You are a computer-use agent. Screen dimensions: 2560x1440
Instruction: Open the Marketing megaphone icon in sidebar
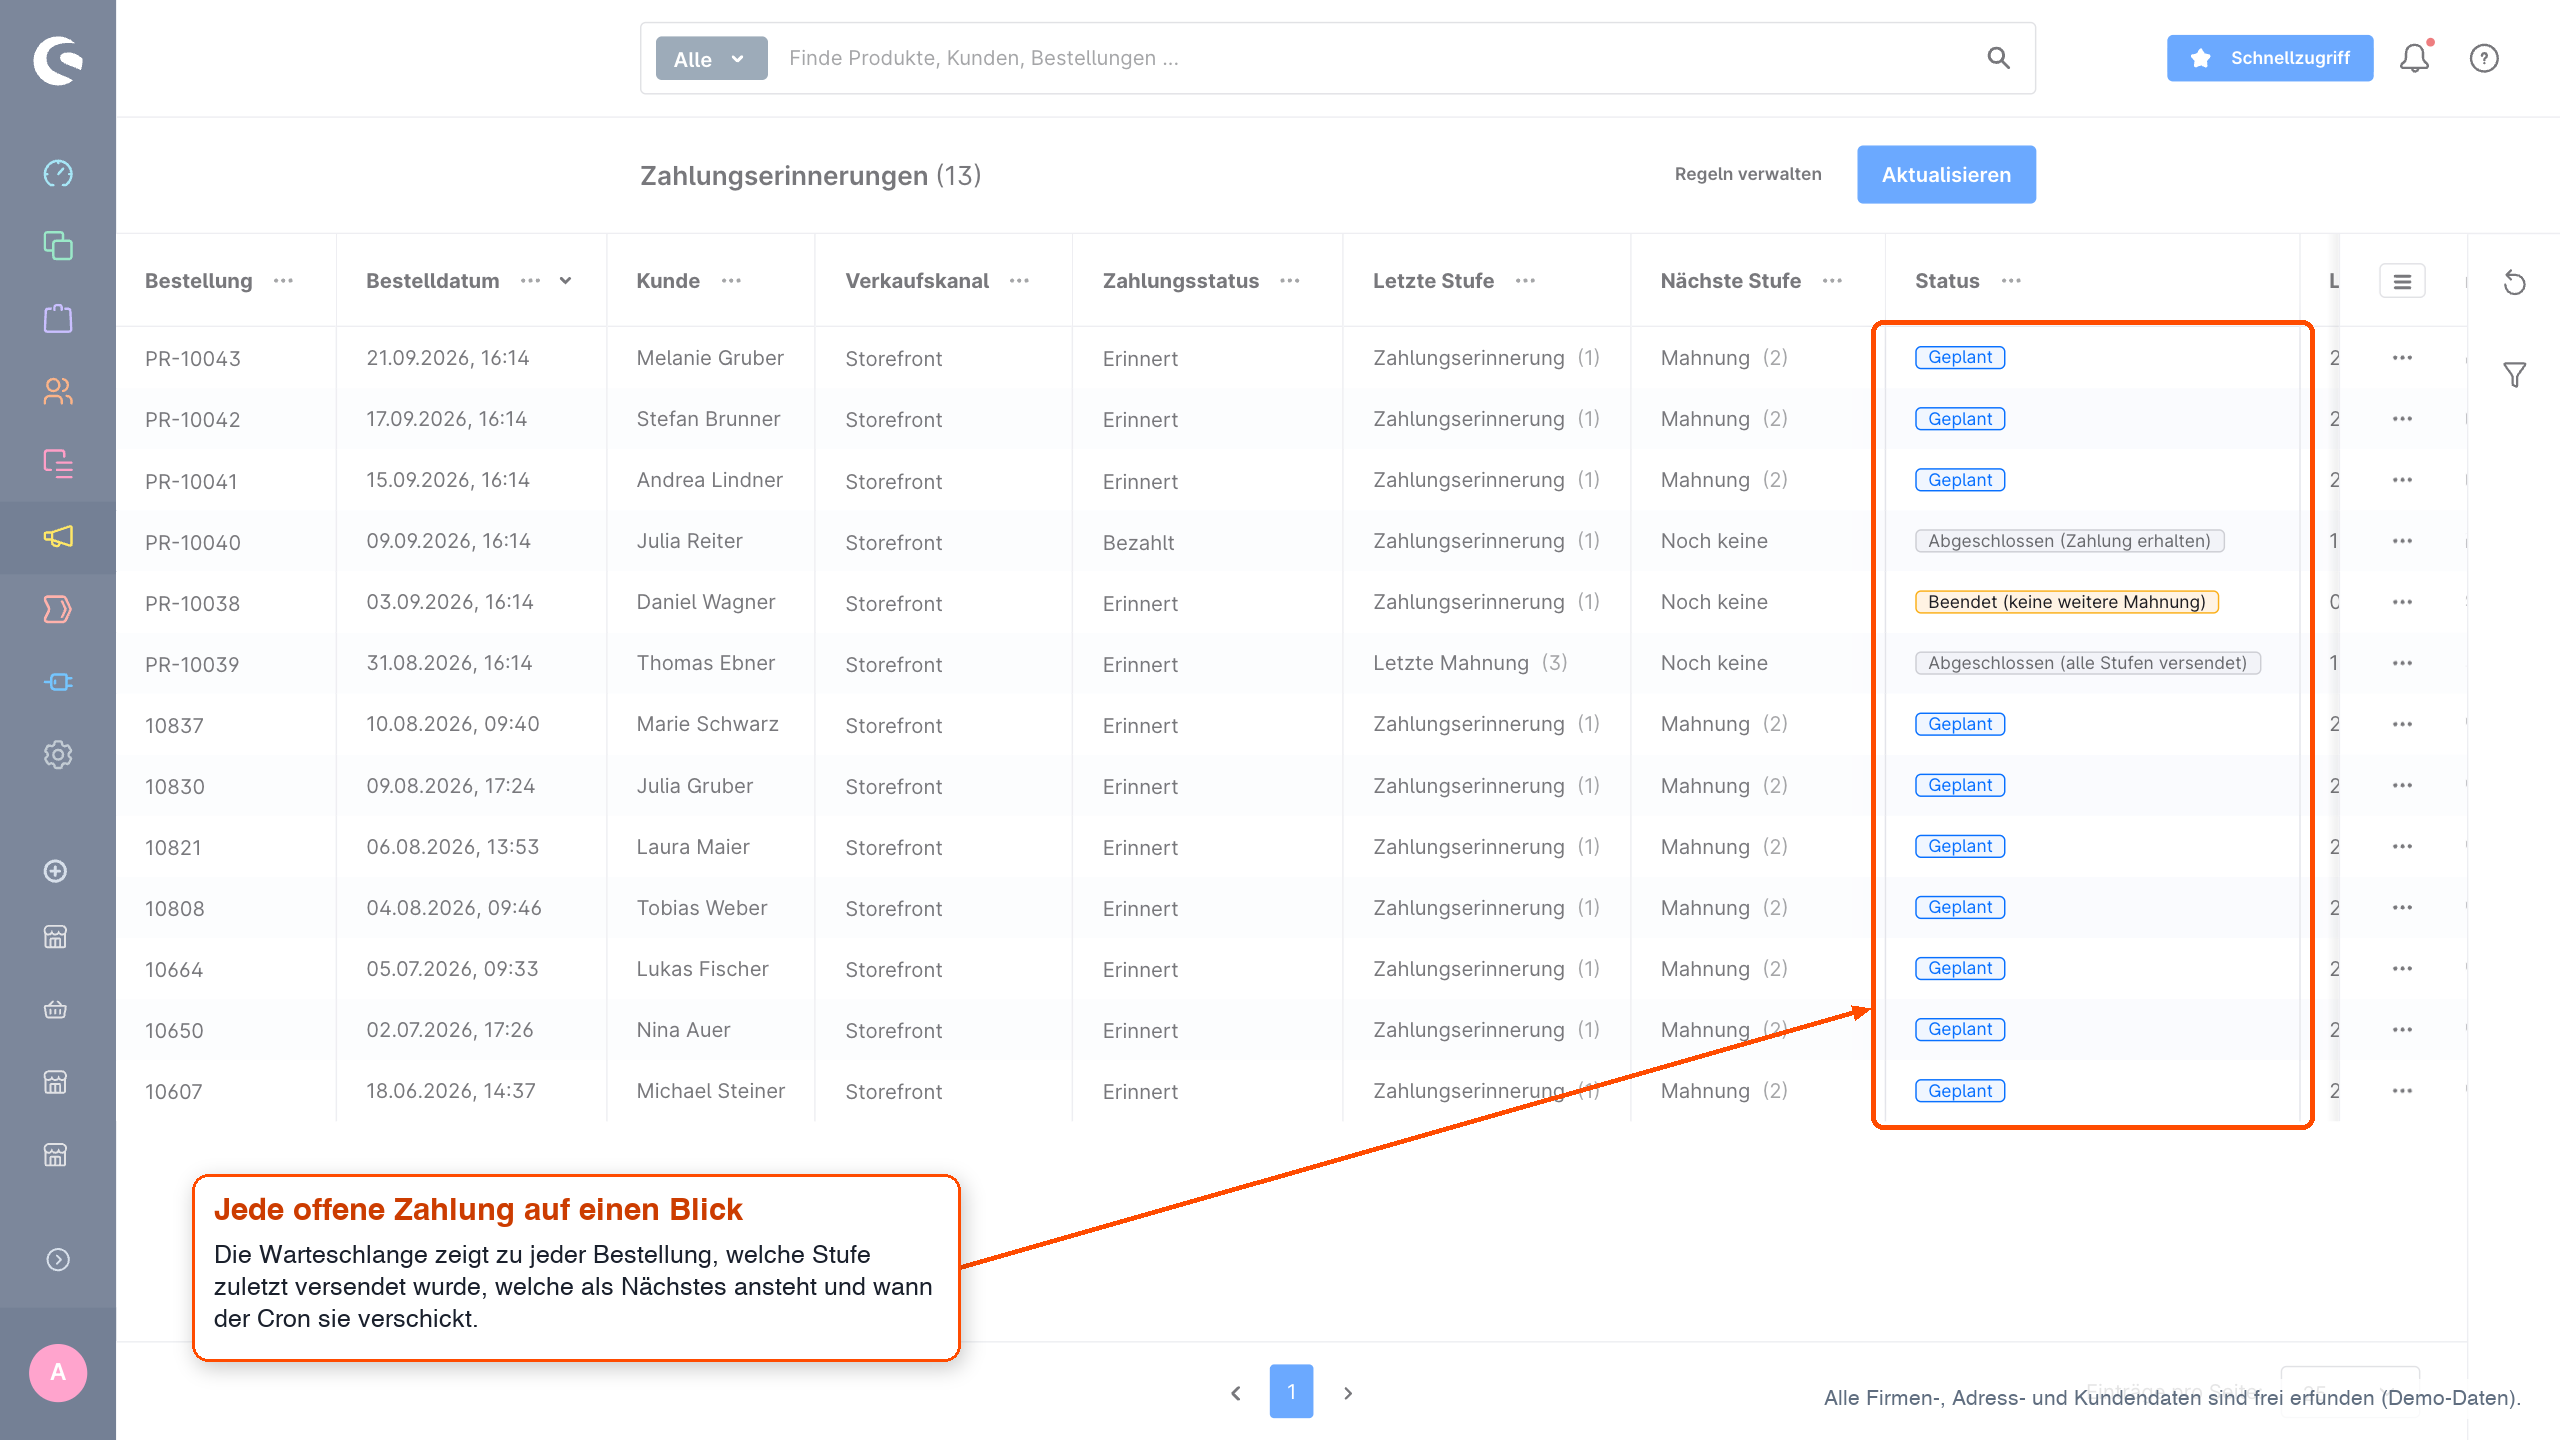(58, 537)
